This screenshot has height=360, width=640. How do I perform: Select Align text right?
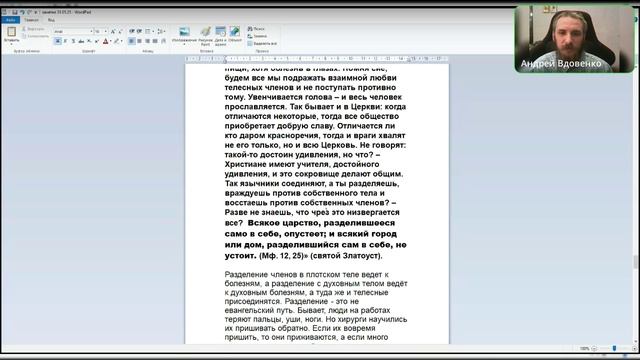pyautogui.click(x=147, y=41)
